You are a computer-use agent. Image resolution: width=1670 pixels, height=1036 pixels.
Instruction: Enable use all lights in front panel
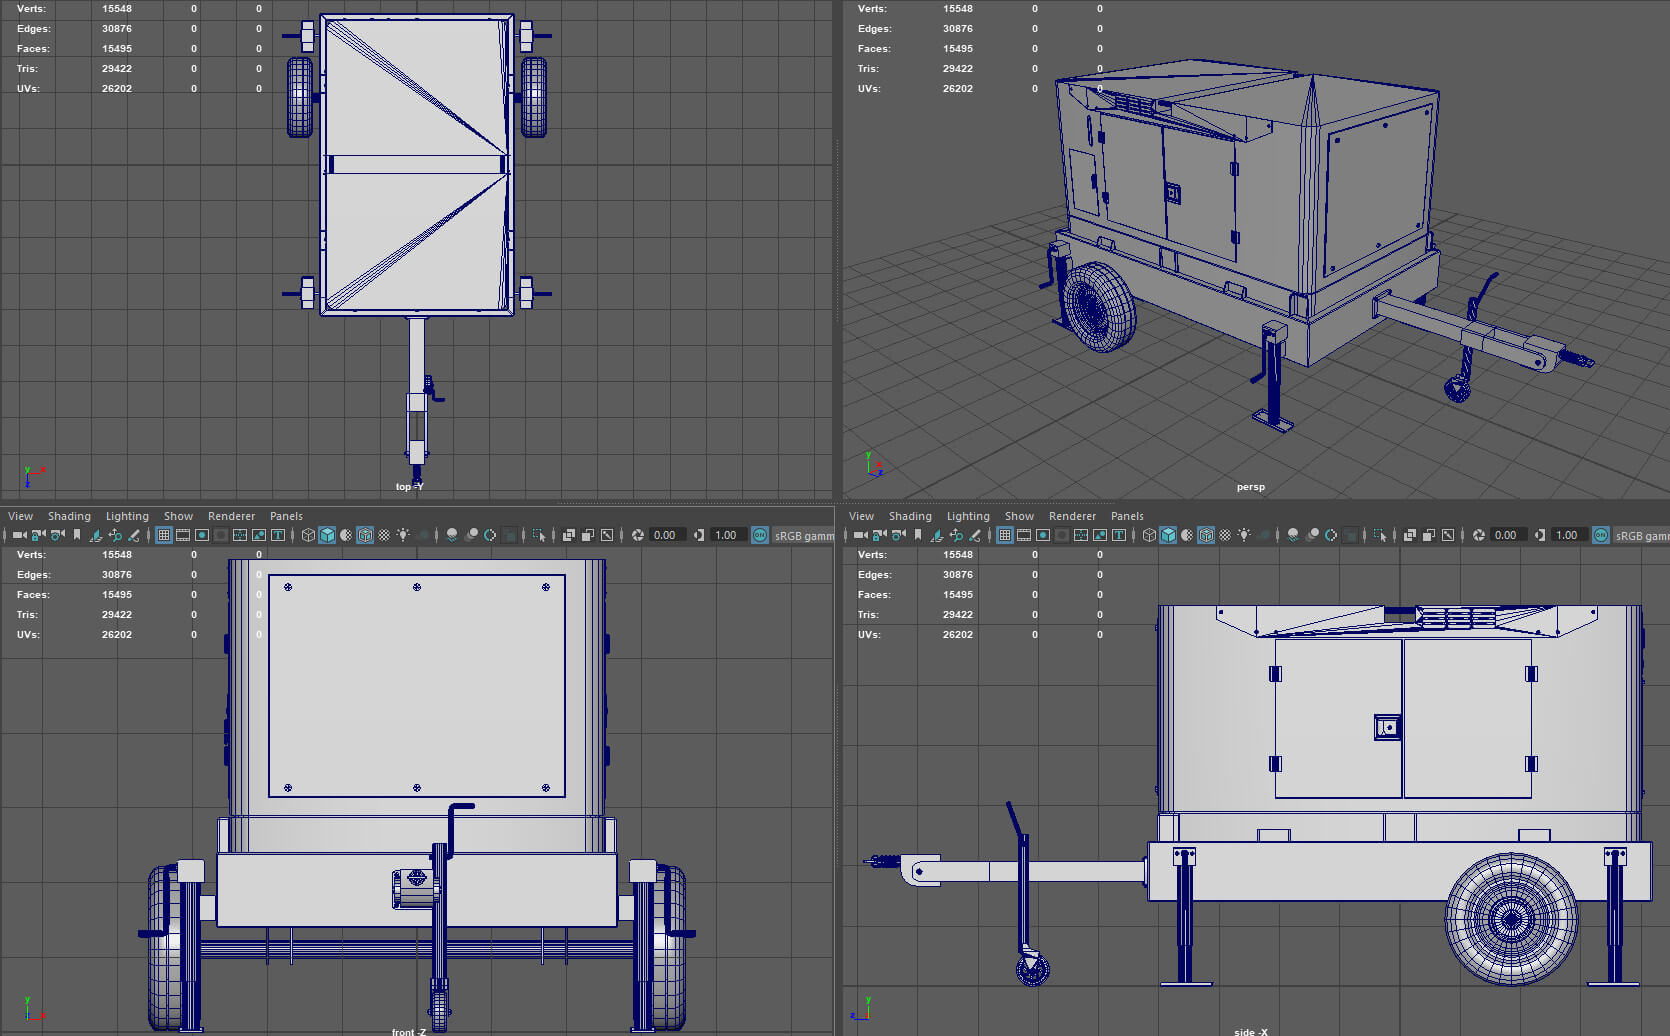pyautogui.click(x=403, y=535)
